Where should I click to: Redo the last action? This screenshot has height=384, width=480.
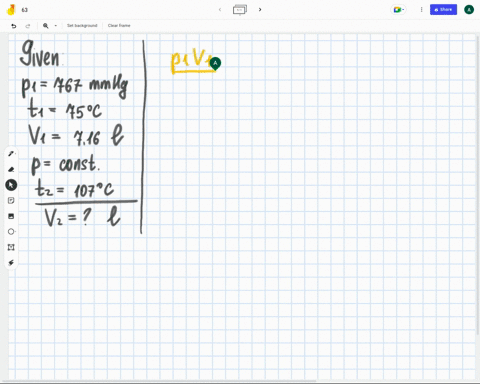[x=28, y=26]
